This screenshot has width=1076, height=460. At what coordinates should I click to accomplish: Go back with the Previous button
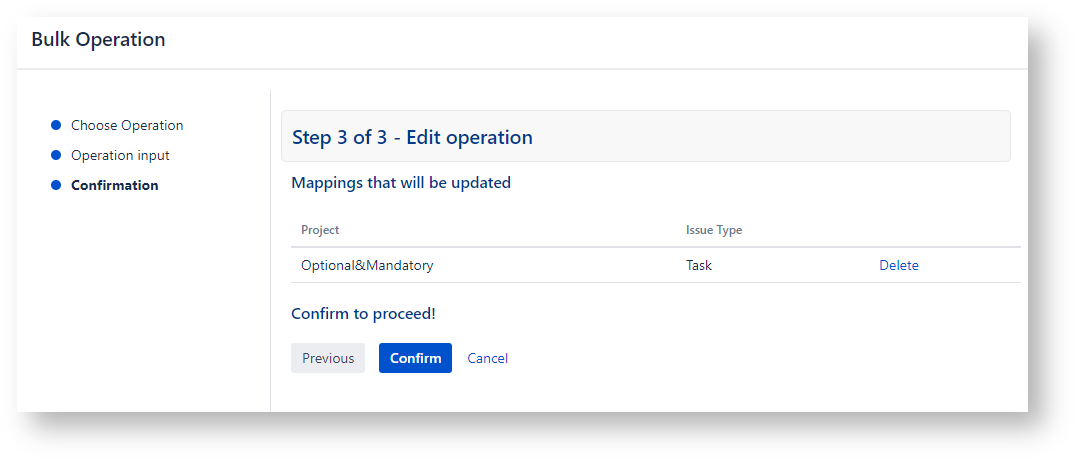(328, 358)
